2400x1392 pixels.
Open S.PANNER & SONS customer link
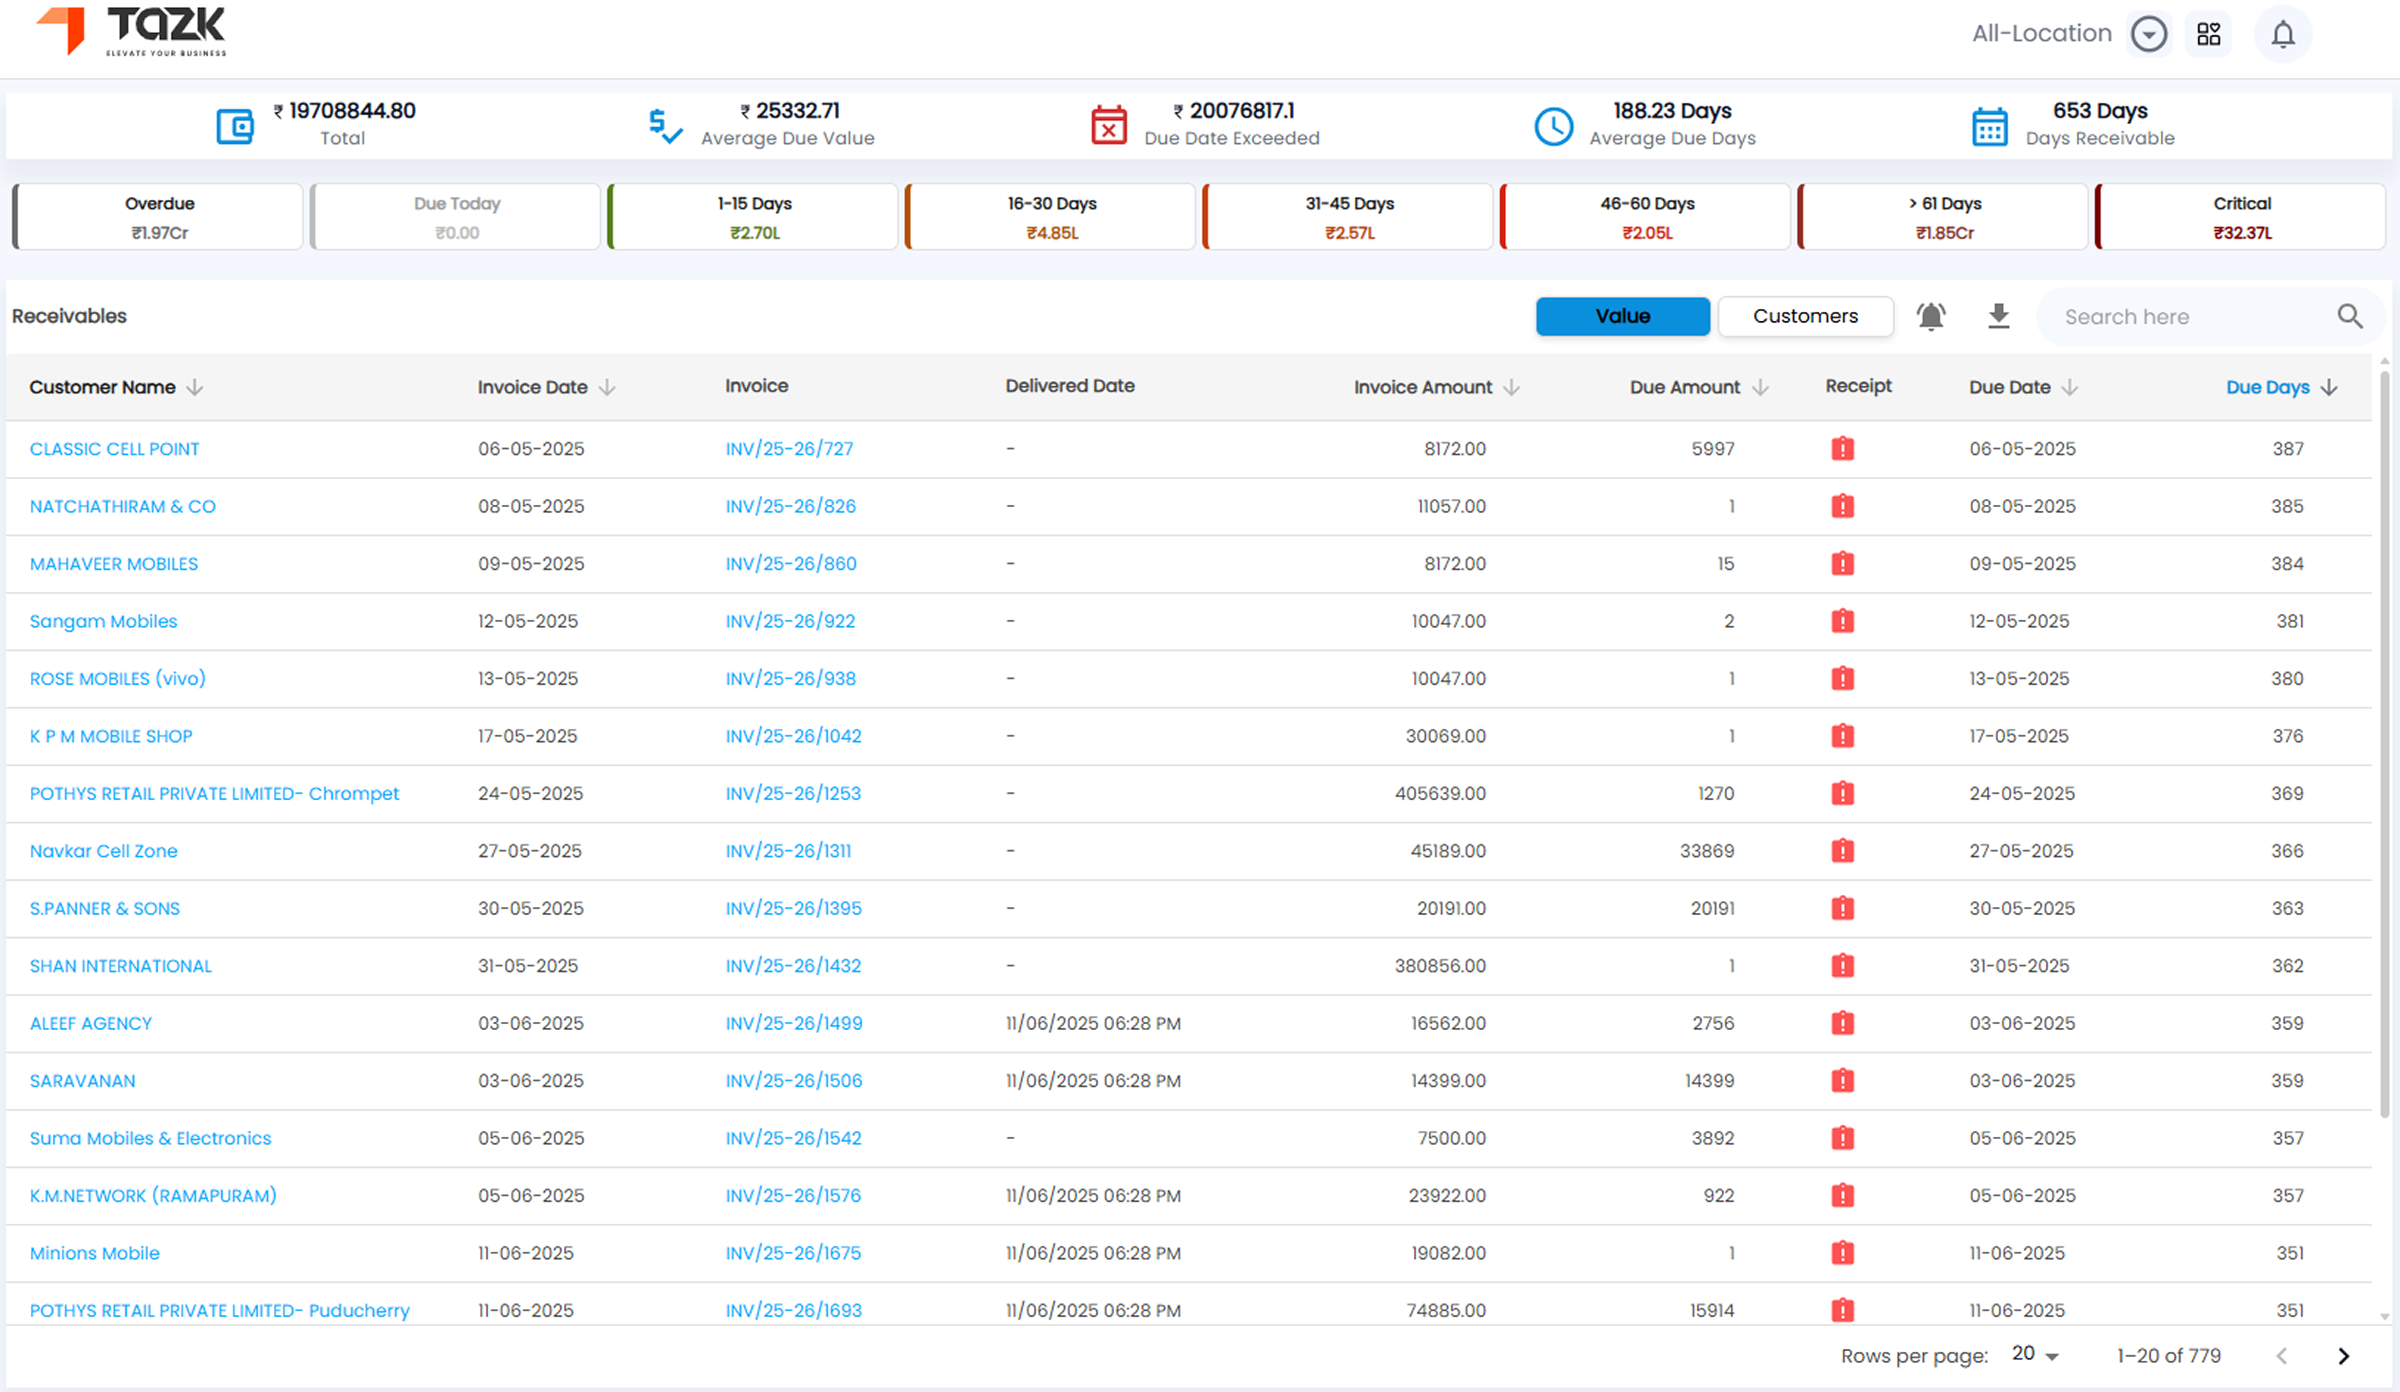pyautogui.click(x=105, y=909)
